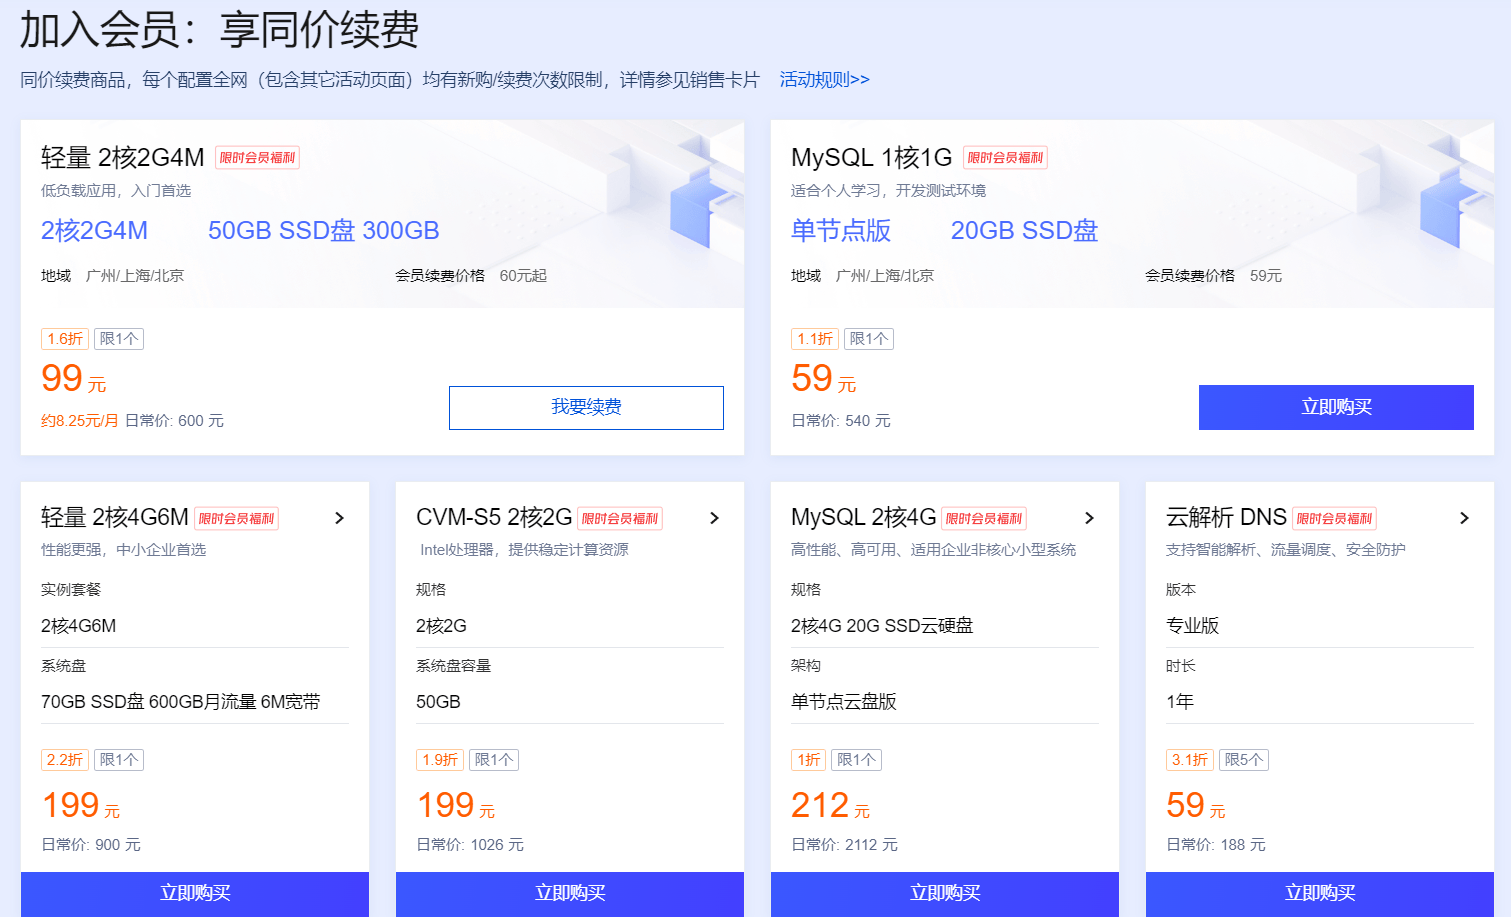The height and width of the screenshot is (917, 1511).
Task: Click the 50GB system disk value
Action: click(x=438, y=702)
